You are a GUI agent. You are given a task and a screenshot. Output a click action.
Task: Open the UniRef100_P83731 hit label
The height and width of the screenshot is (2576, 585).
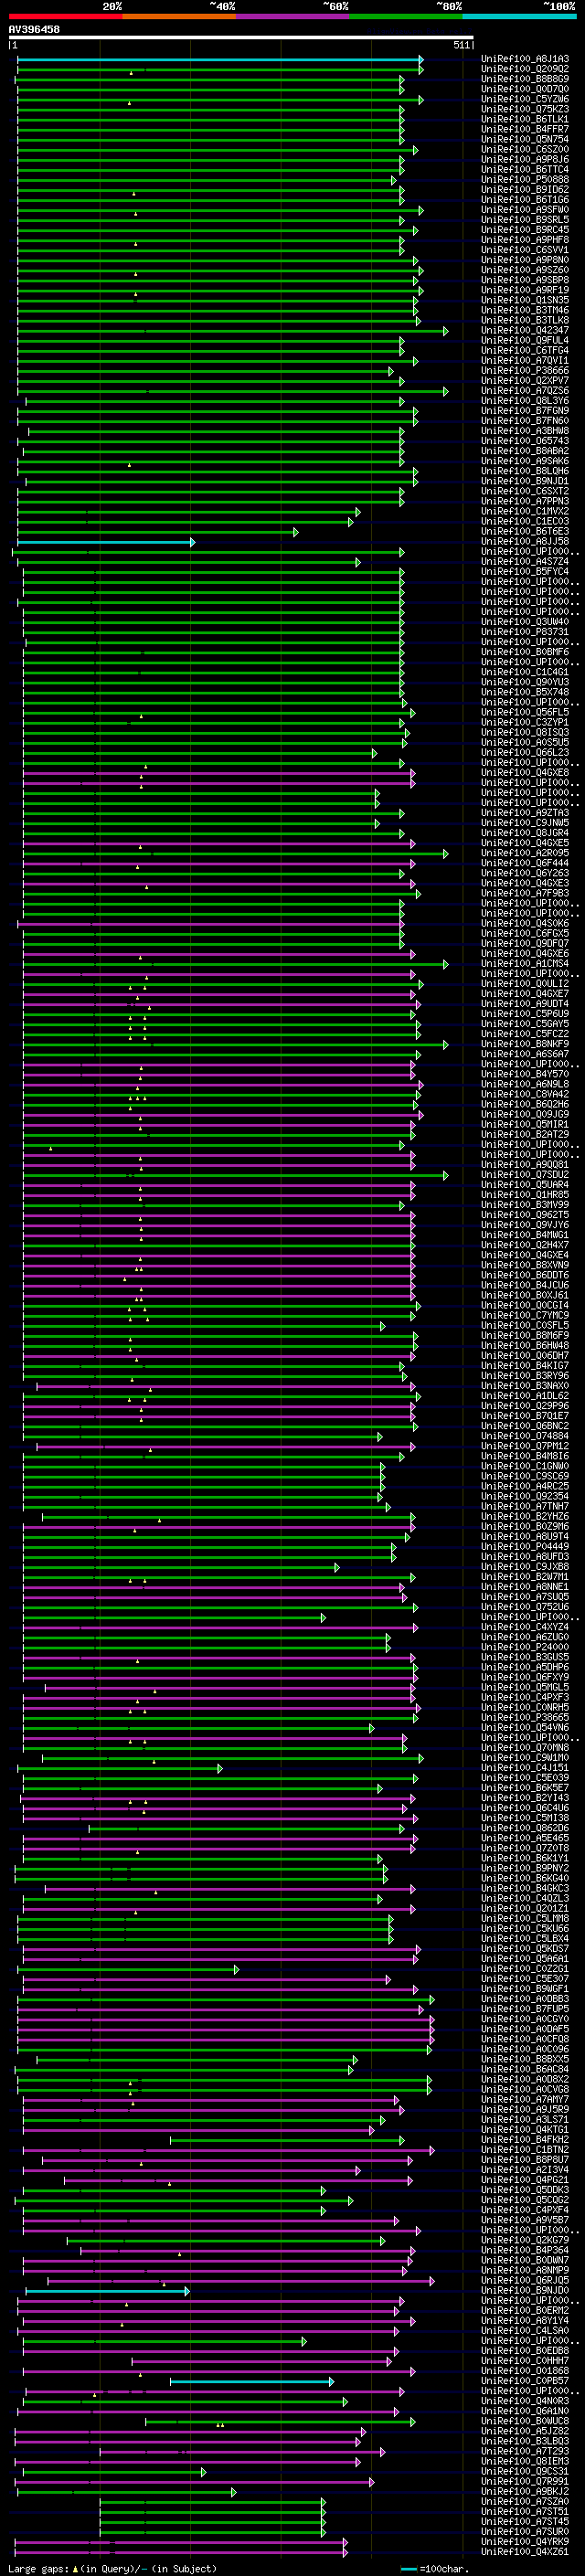pyautogui.click(x=525, y=632)
